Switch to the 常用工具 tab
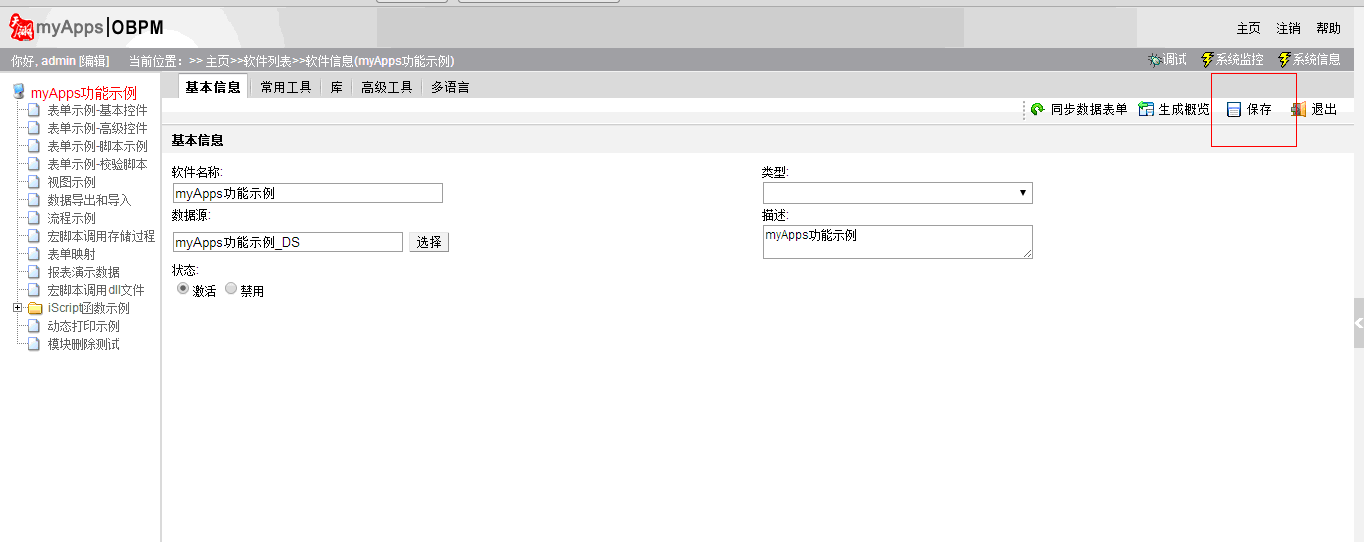Image resolution: width=1364 pixels, height=542 pixels. click(286, 87)
